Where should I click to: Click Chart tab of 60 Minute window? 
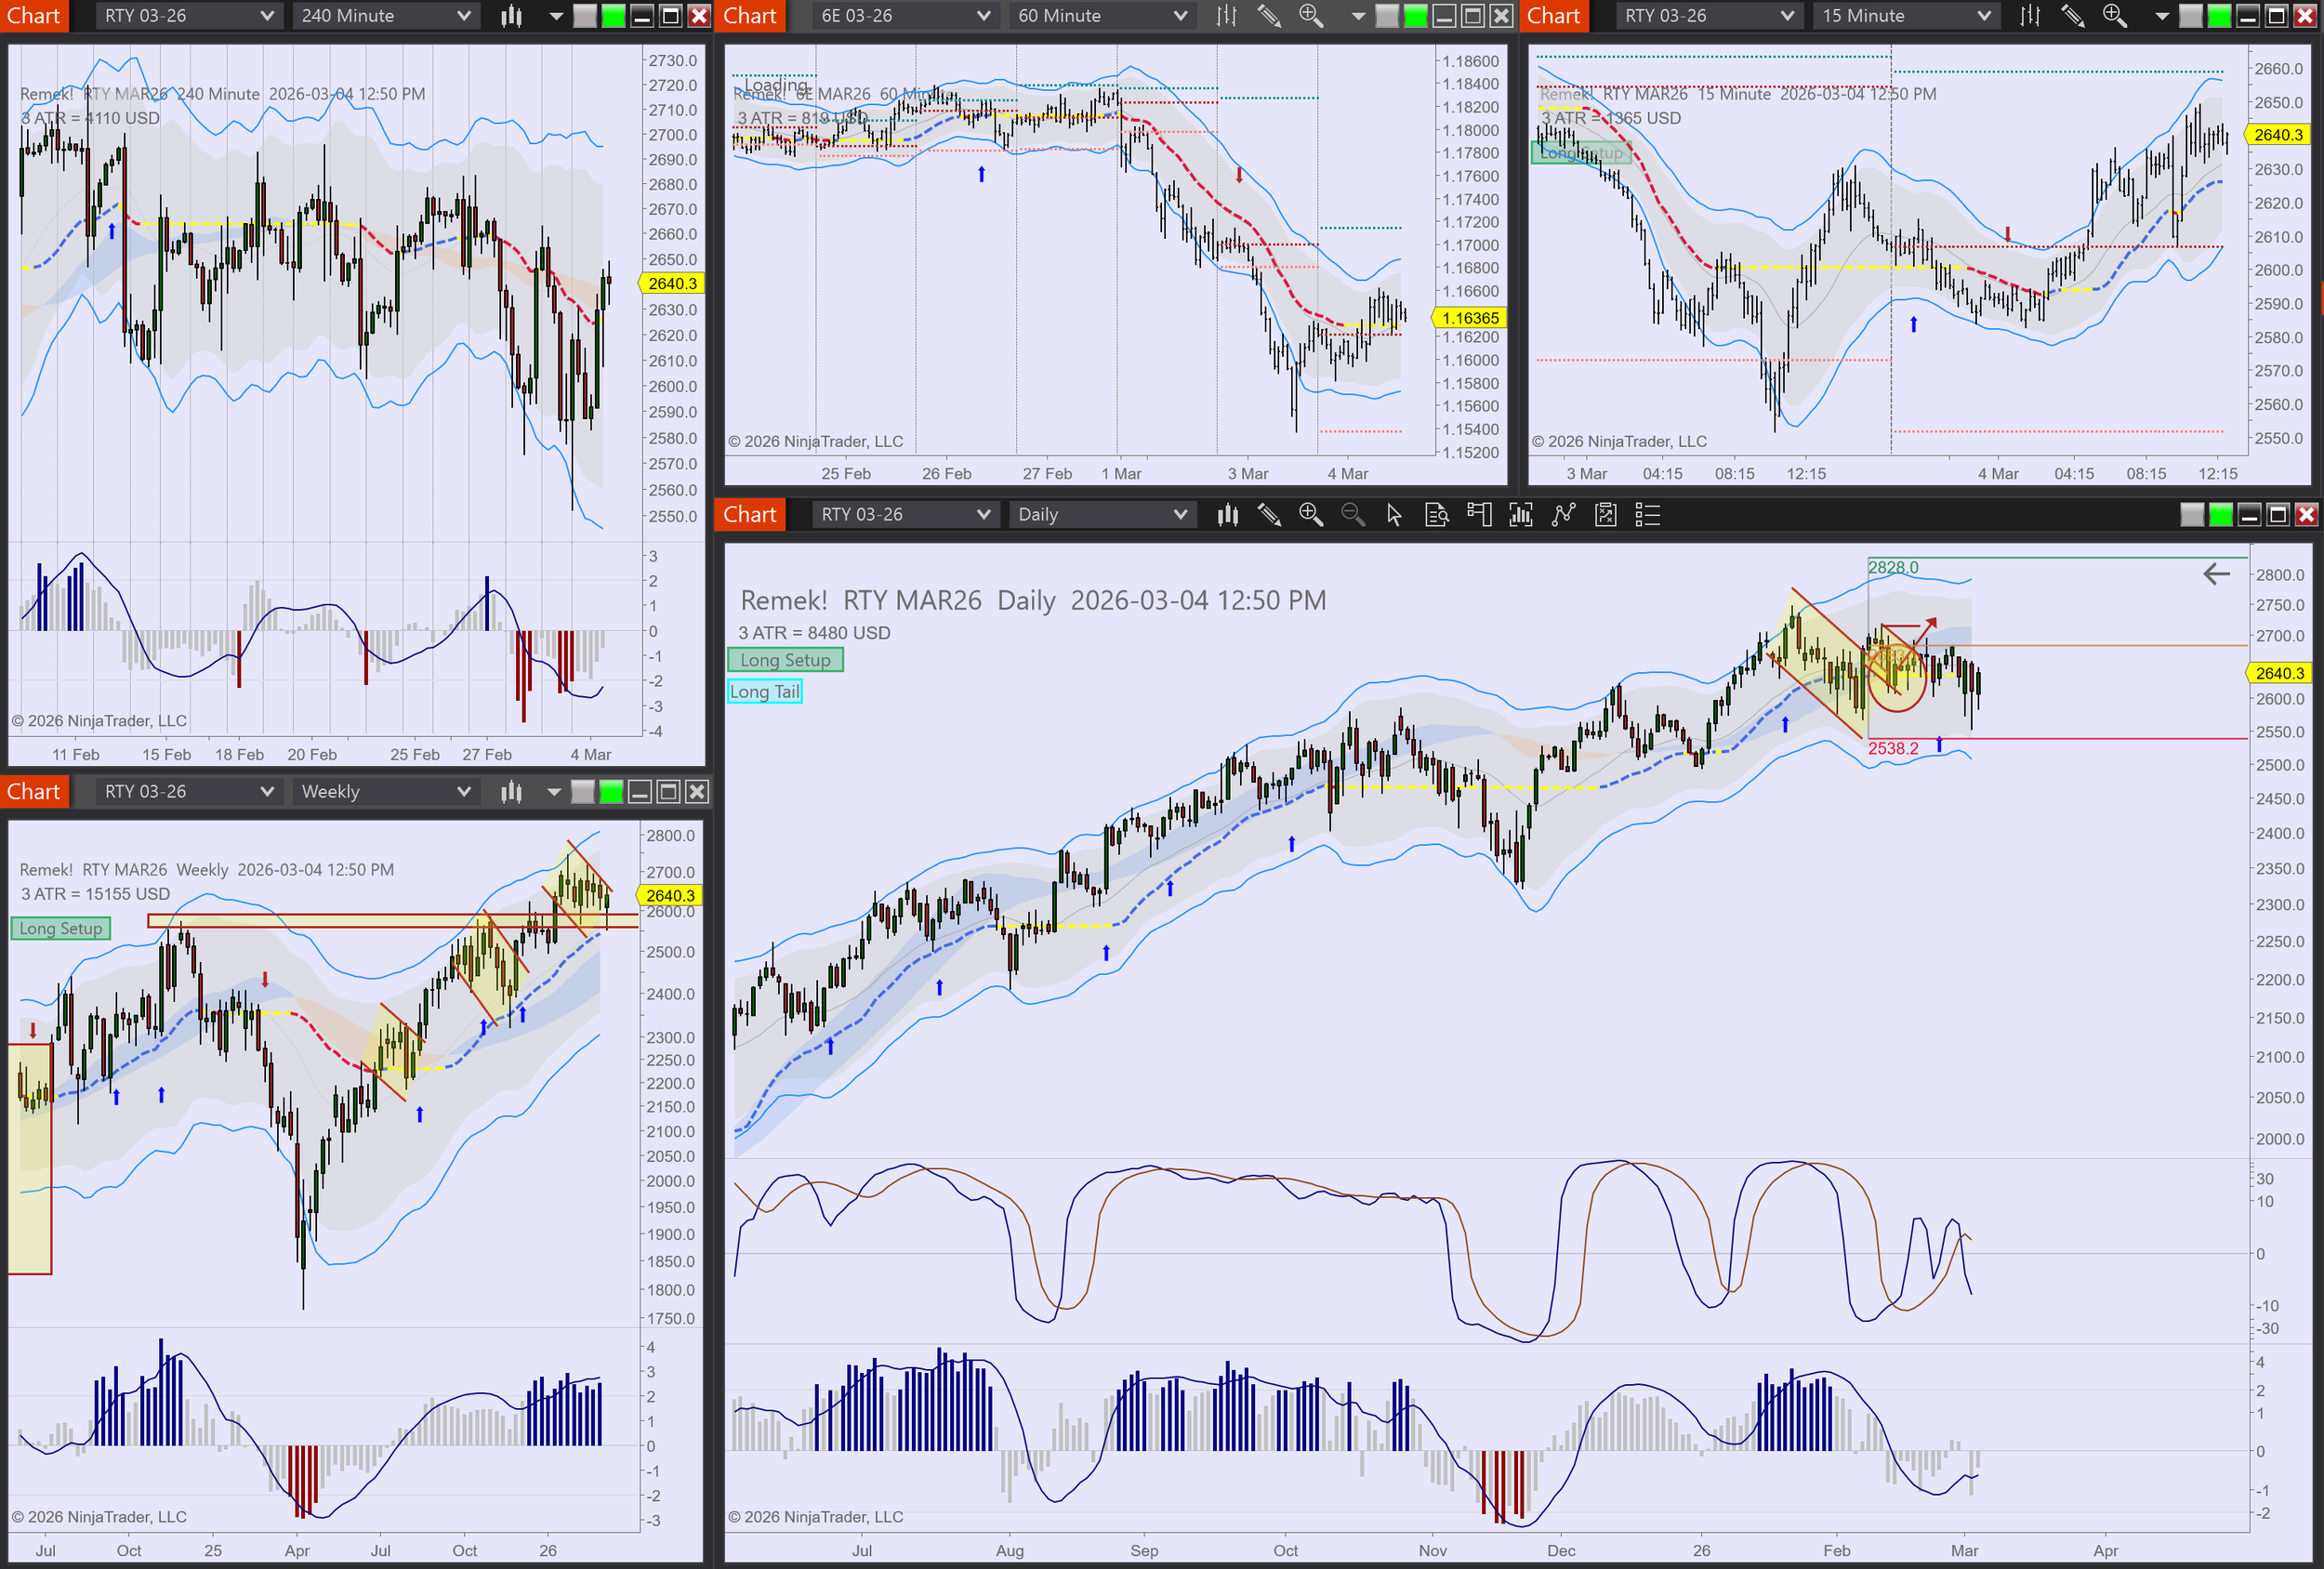[750, 16]
